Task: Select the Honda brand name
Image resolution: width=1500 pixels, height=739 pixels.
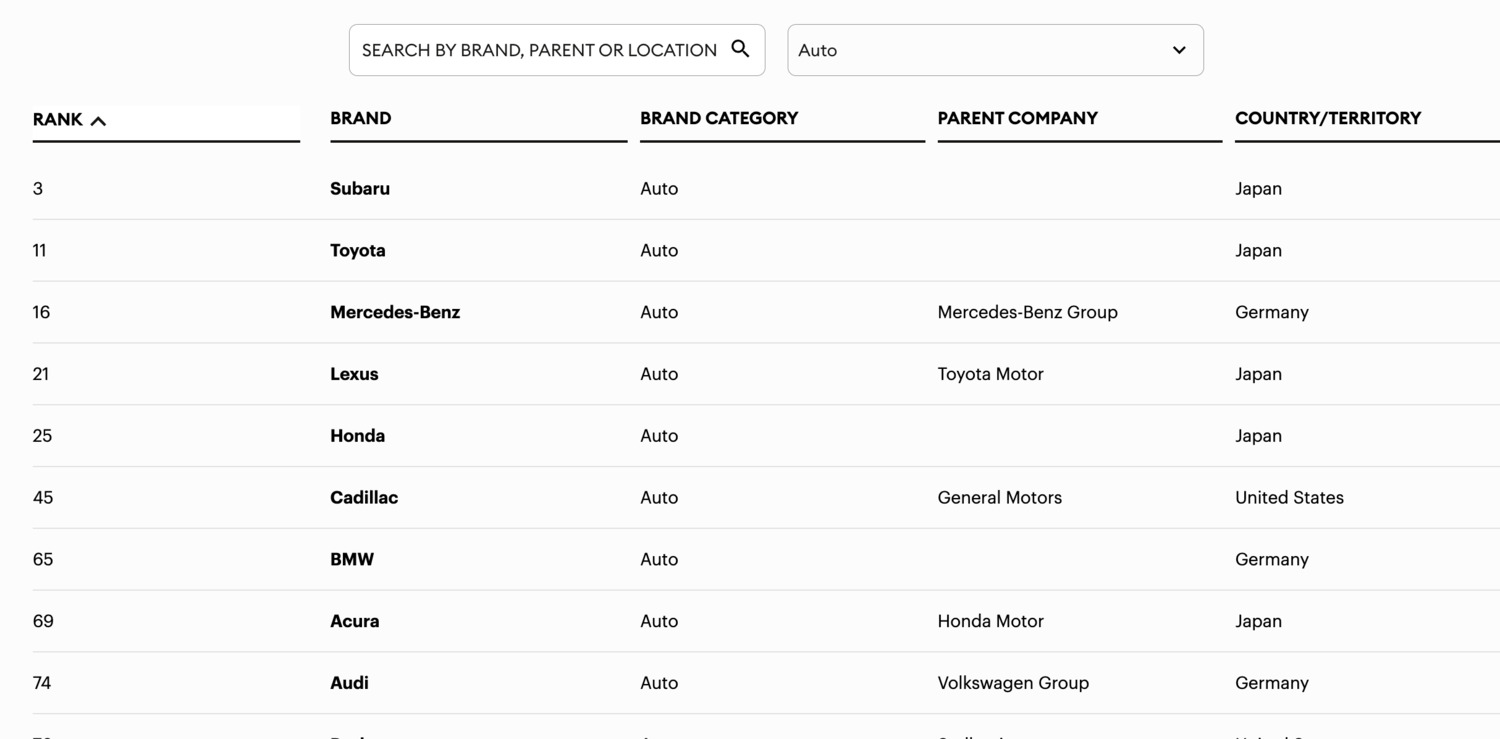Action: click(358, 436)
